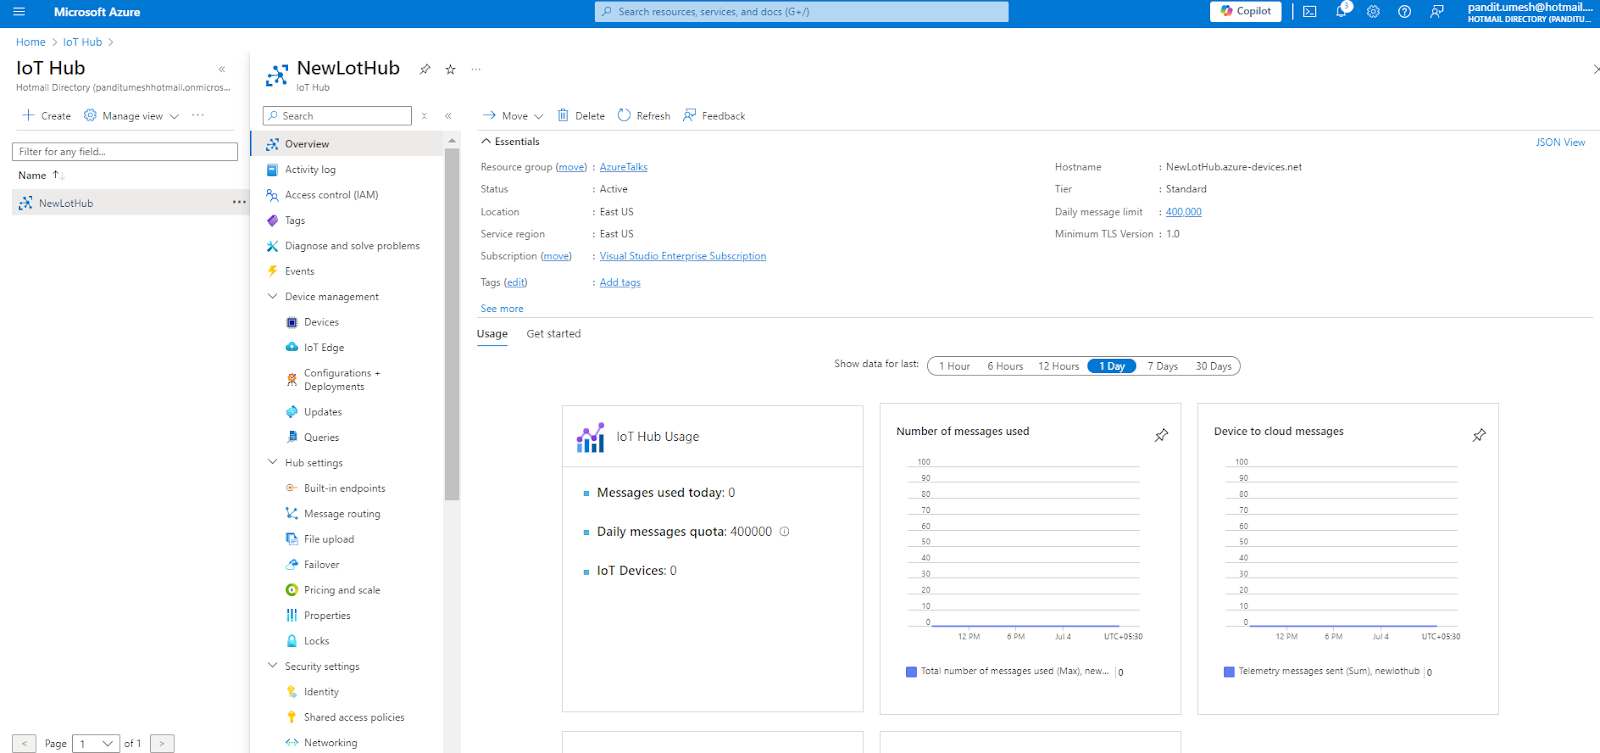Open Feedback from the command bar
Viewport: 1600px width, 753px height.
pos(714,116)
